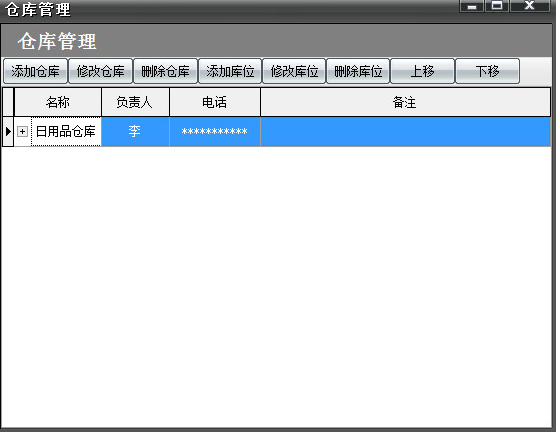Add a storage location via 添加库位
Screen dimensions: 556x432
(230, 71)
